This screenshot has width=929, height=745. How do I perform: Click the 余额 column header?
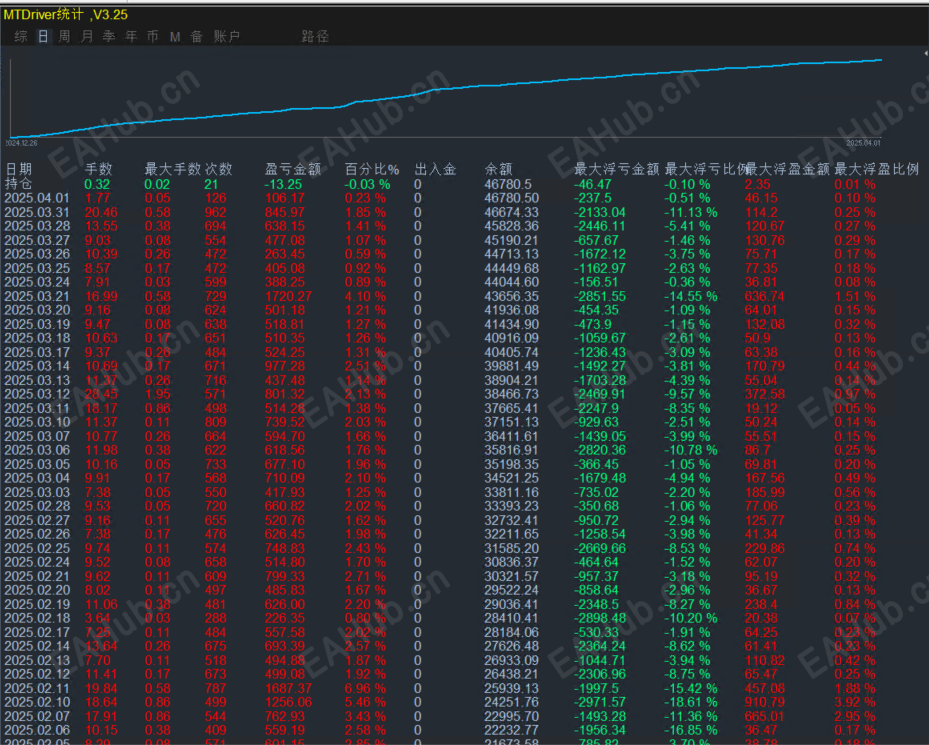(x=498, y=170)
